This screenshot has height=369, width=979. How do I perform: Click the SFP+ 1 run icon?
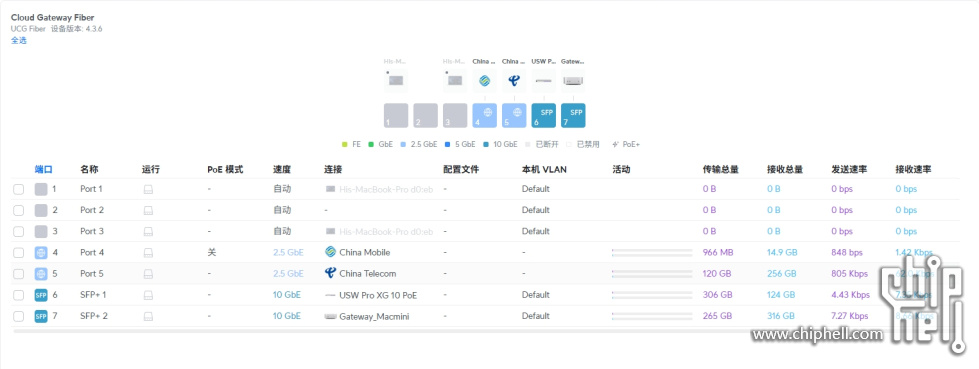(148, 295)
